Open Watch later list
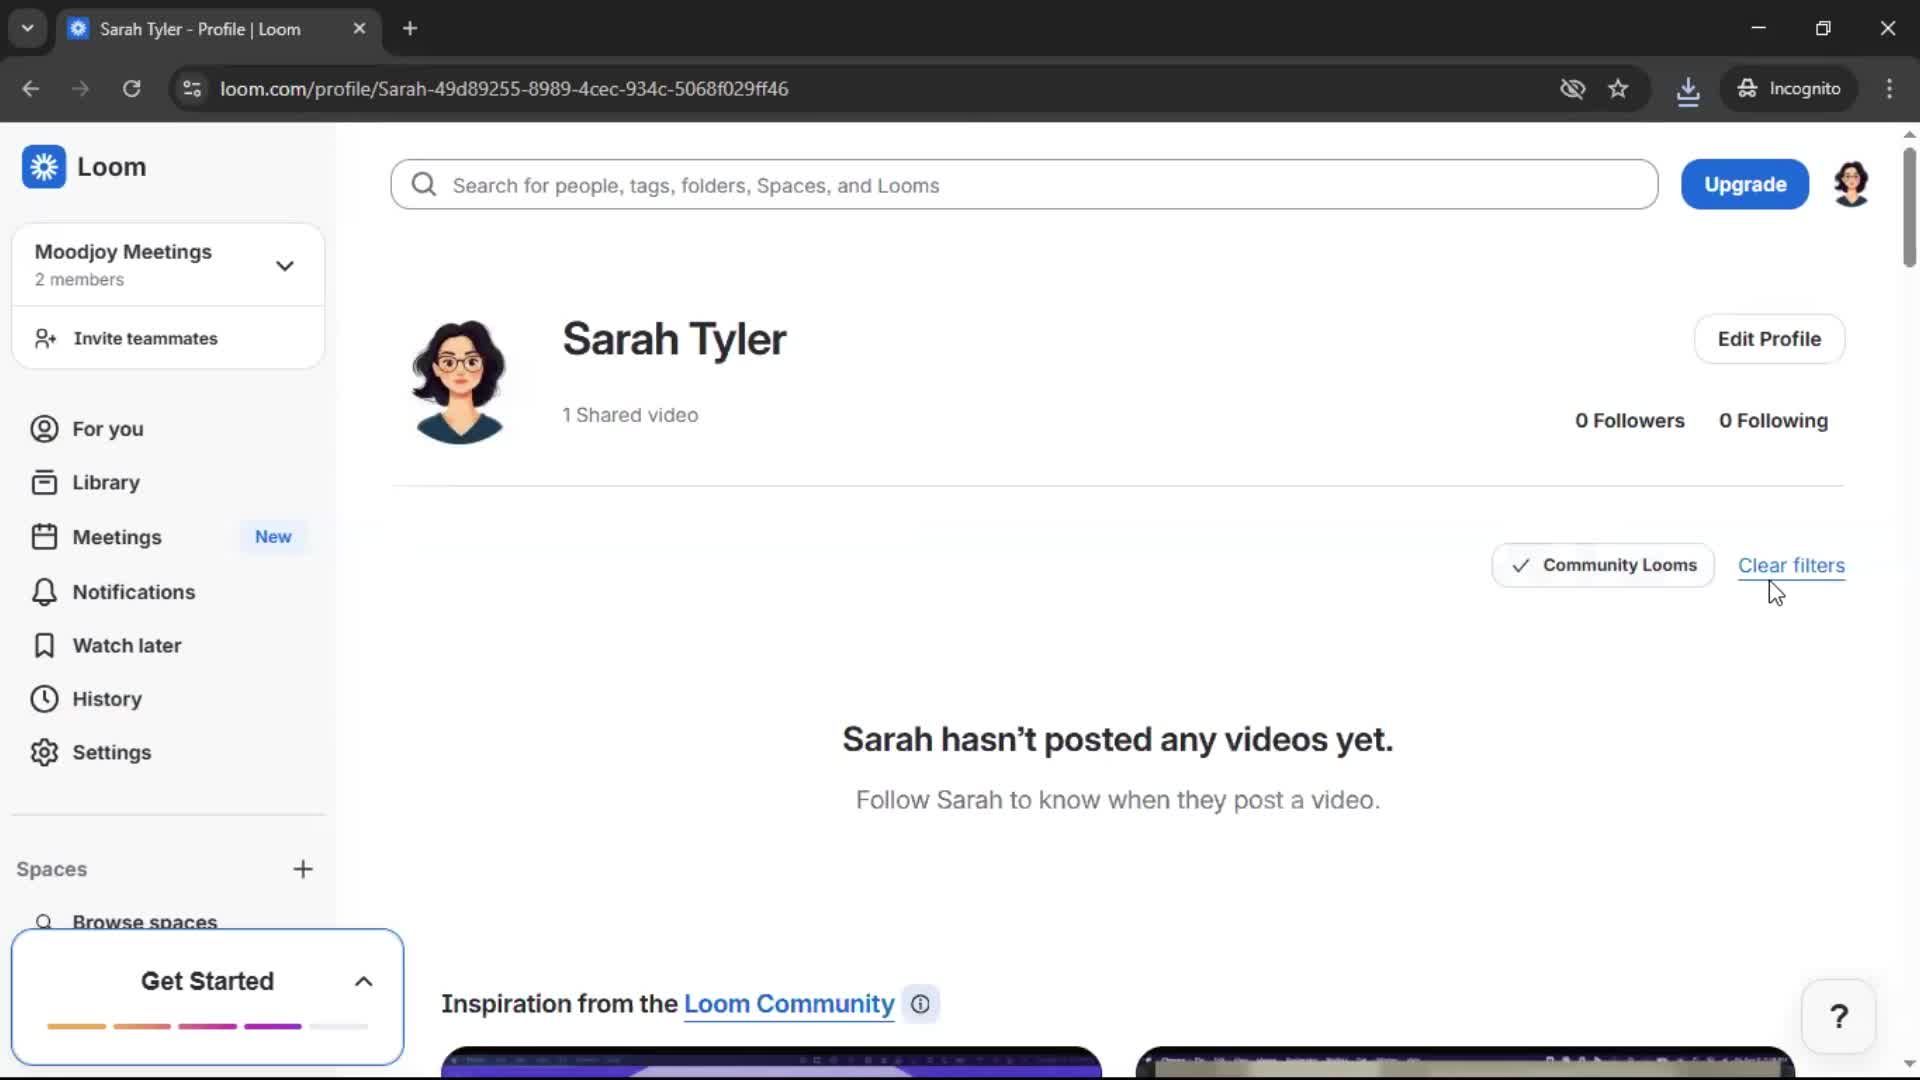Screen dimensions: 1920x1080 click(127, 646)
